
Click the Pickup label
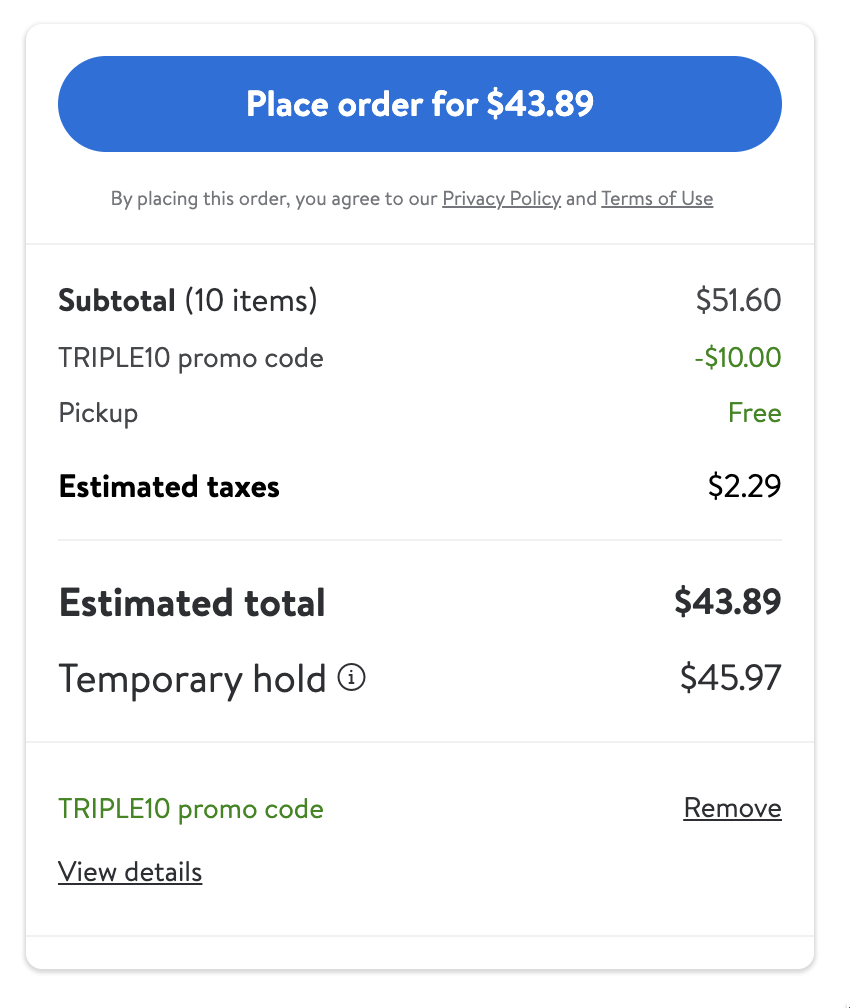pyautogui.click(x=98, y=413)
